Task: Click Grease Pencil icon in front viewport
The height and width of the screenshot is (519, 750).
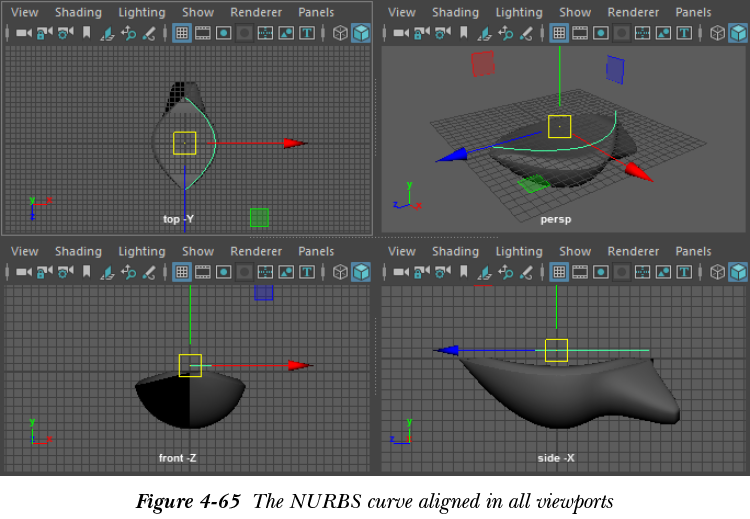Action: click(149, 272)
